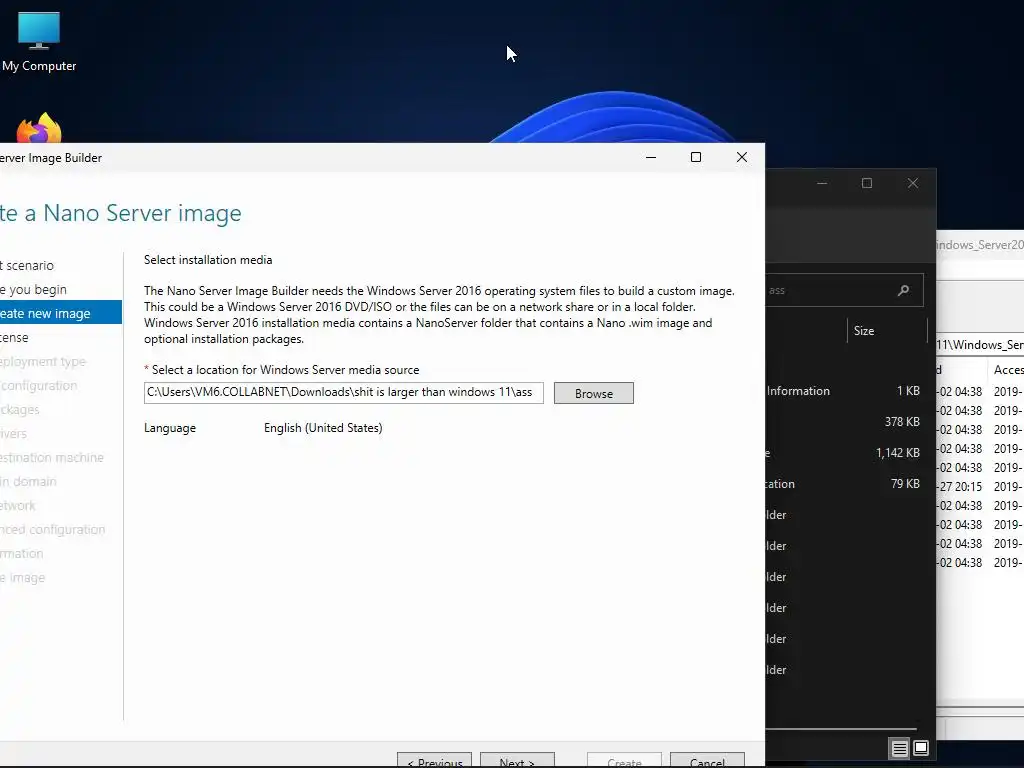Cancel the Nano Server image wizard
Screen dimensions: 1024x768
[707, 761]
